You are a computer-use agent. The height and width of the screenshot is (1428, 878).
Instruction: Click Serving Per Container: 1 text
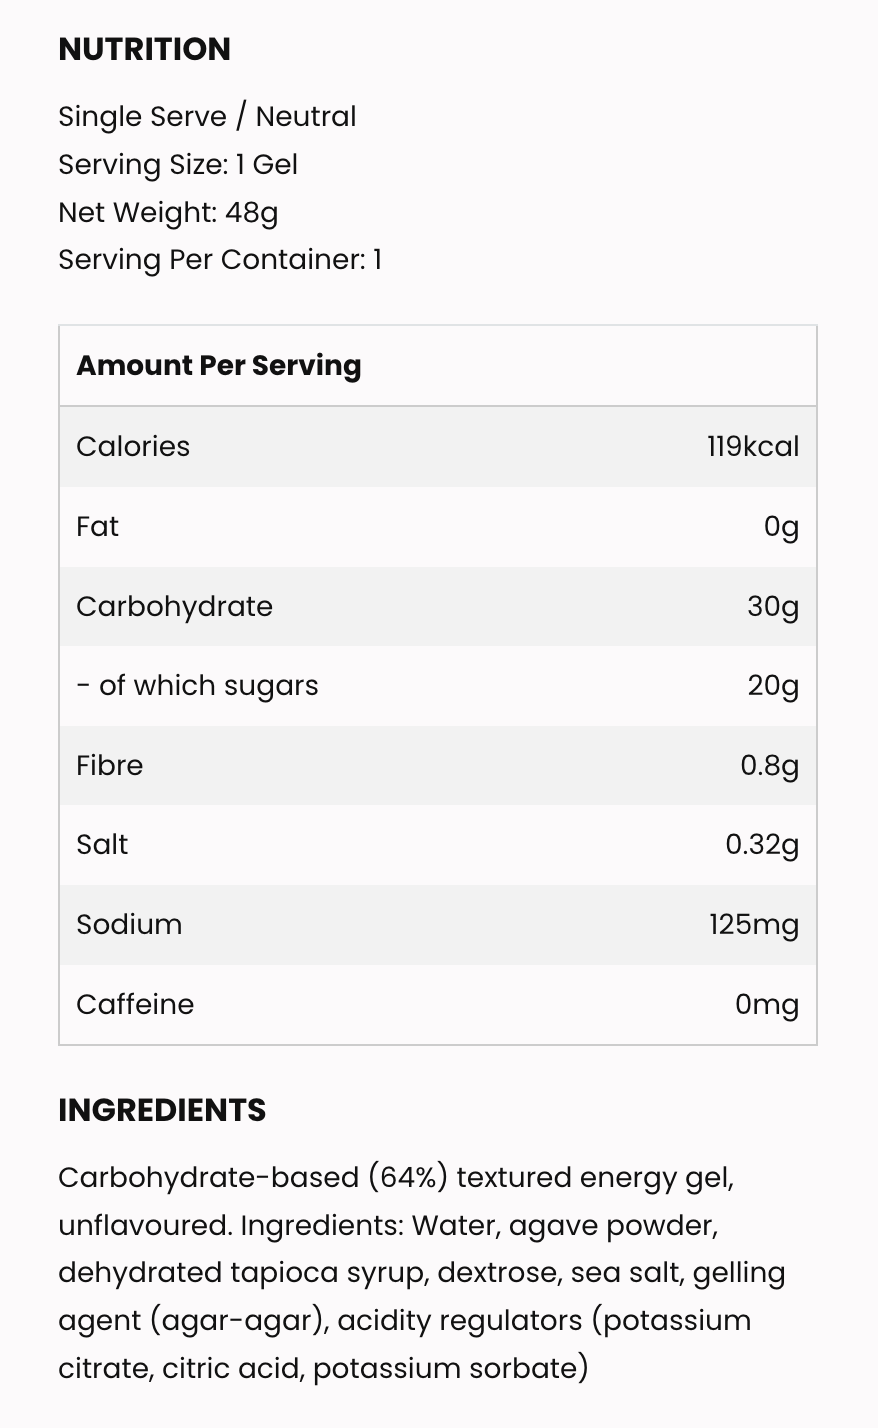pos(220,260)
